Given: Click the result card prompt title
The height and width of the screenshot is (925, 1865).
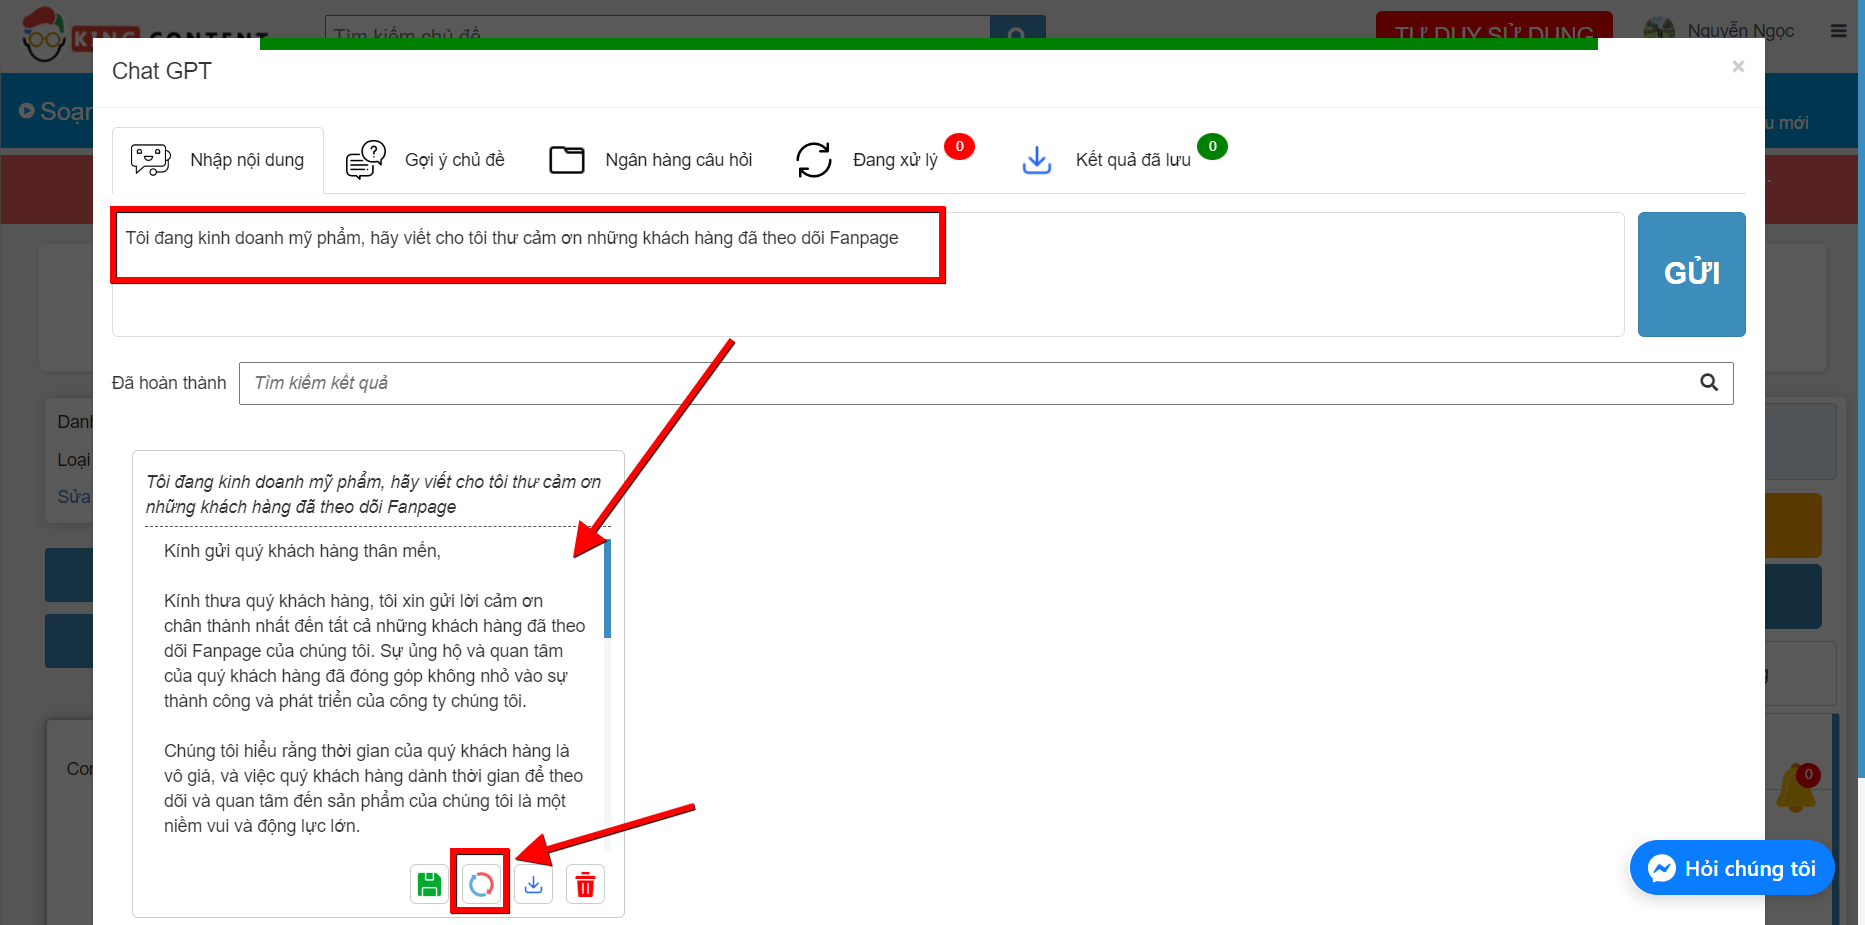Looking at the screenshot, I should [x=373, y=494].
